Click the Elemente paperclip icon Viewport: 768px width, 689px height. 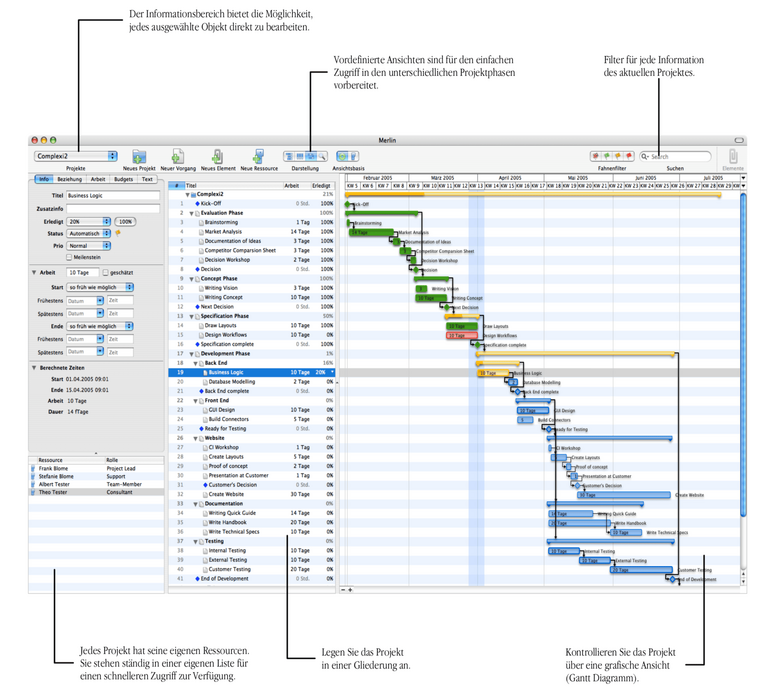732,157
